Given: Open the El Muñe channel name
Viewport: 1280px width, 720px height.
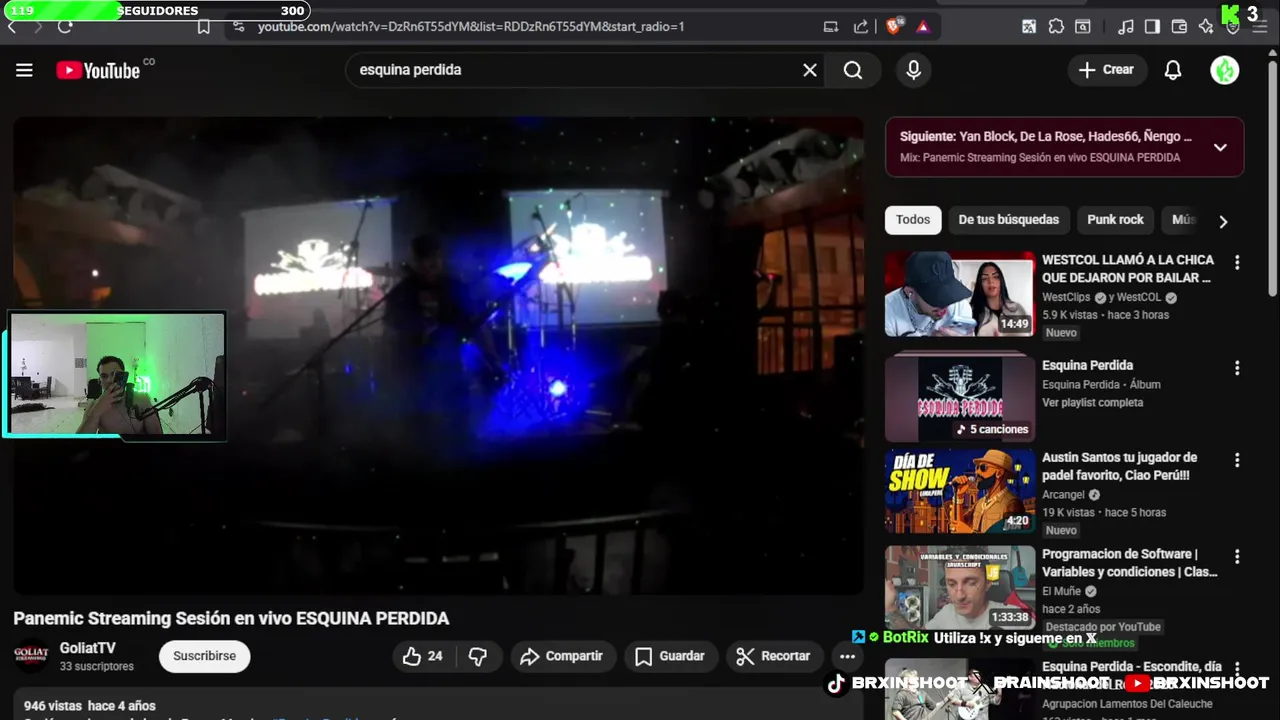Looking at the screenshot, I should tap(1062, 591).
